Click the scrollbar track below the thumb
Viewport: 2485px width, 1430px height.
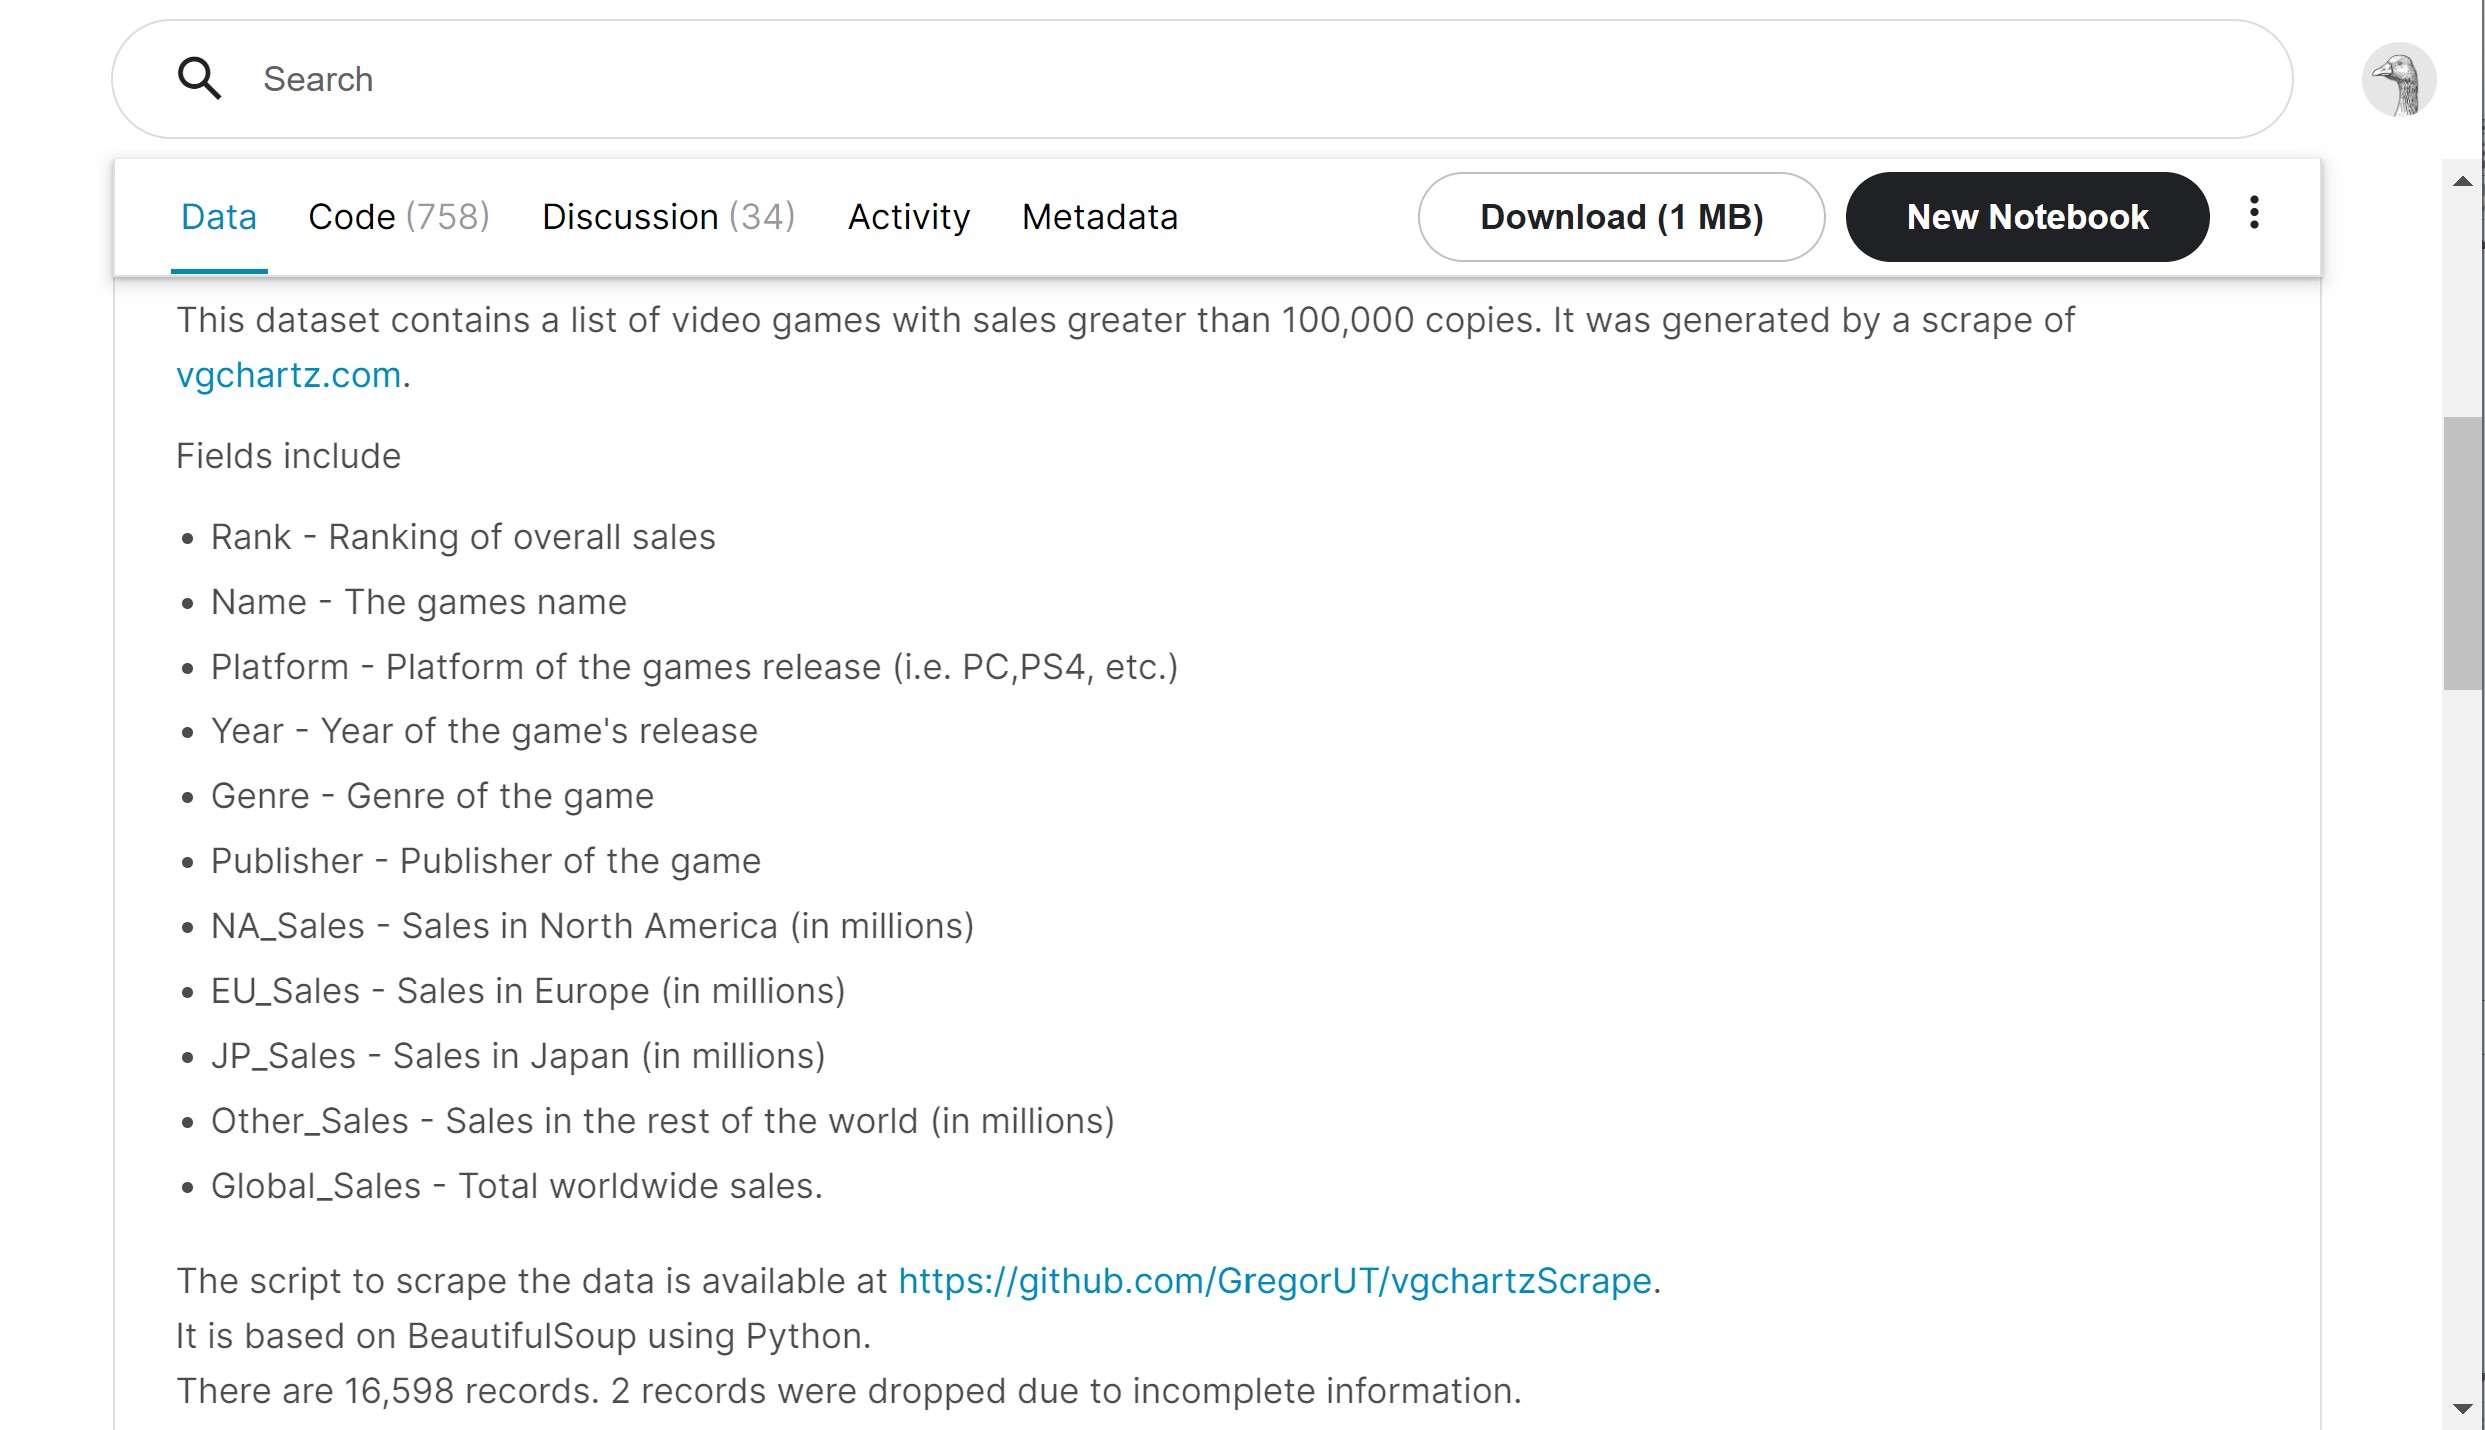click(x=2462, y=1000)
